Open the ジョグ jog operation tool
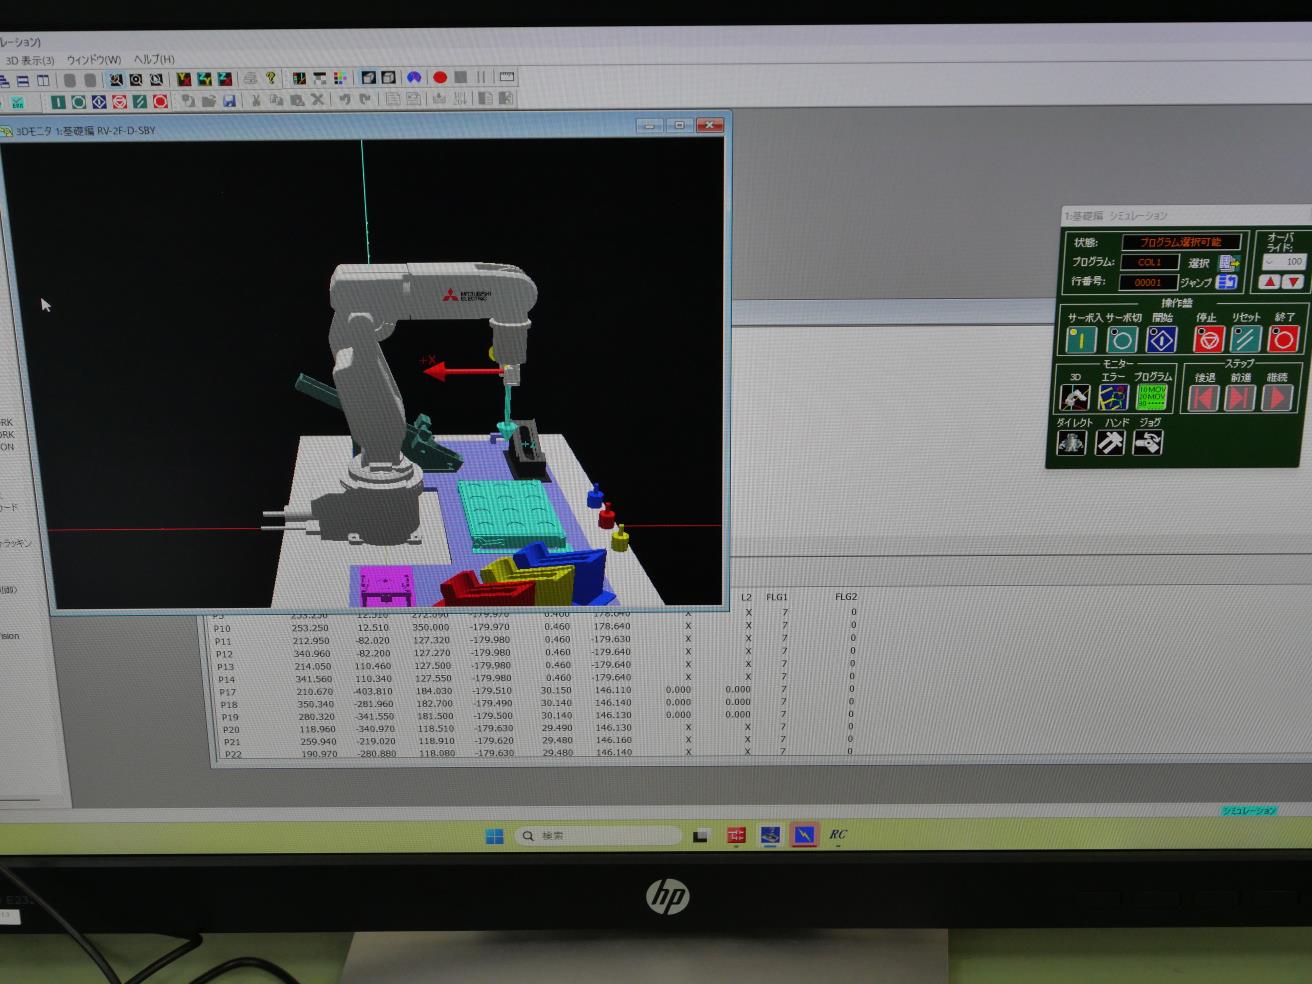 [1147, 442]
